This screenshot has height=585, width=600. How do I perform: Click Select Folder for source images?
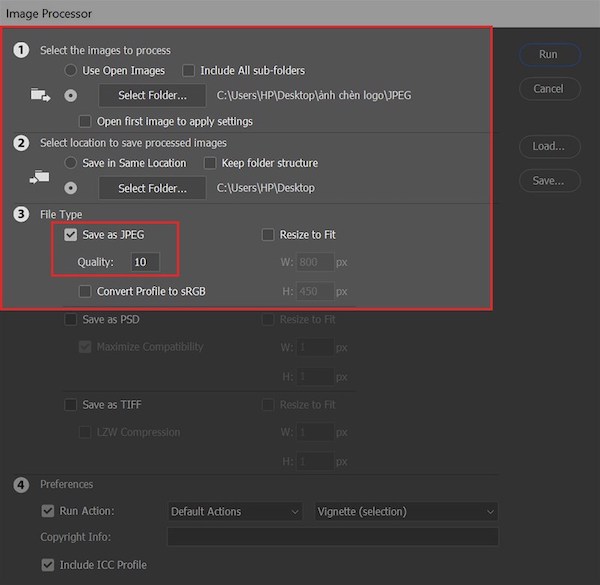(152, 96)
